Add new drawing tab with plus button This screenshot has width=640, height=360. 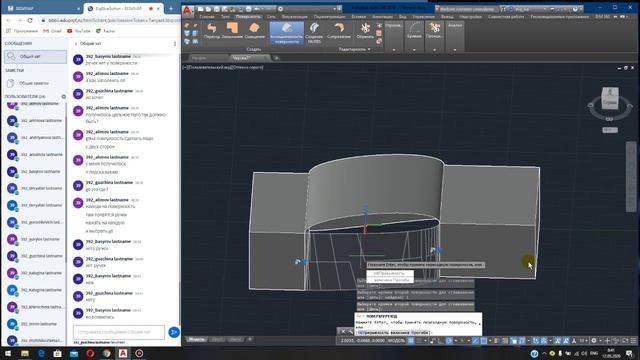[276, 58]
